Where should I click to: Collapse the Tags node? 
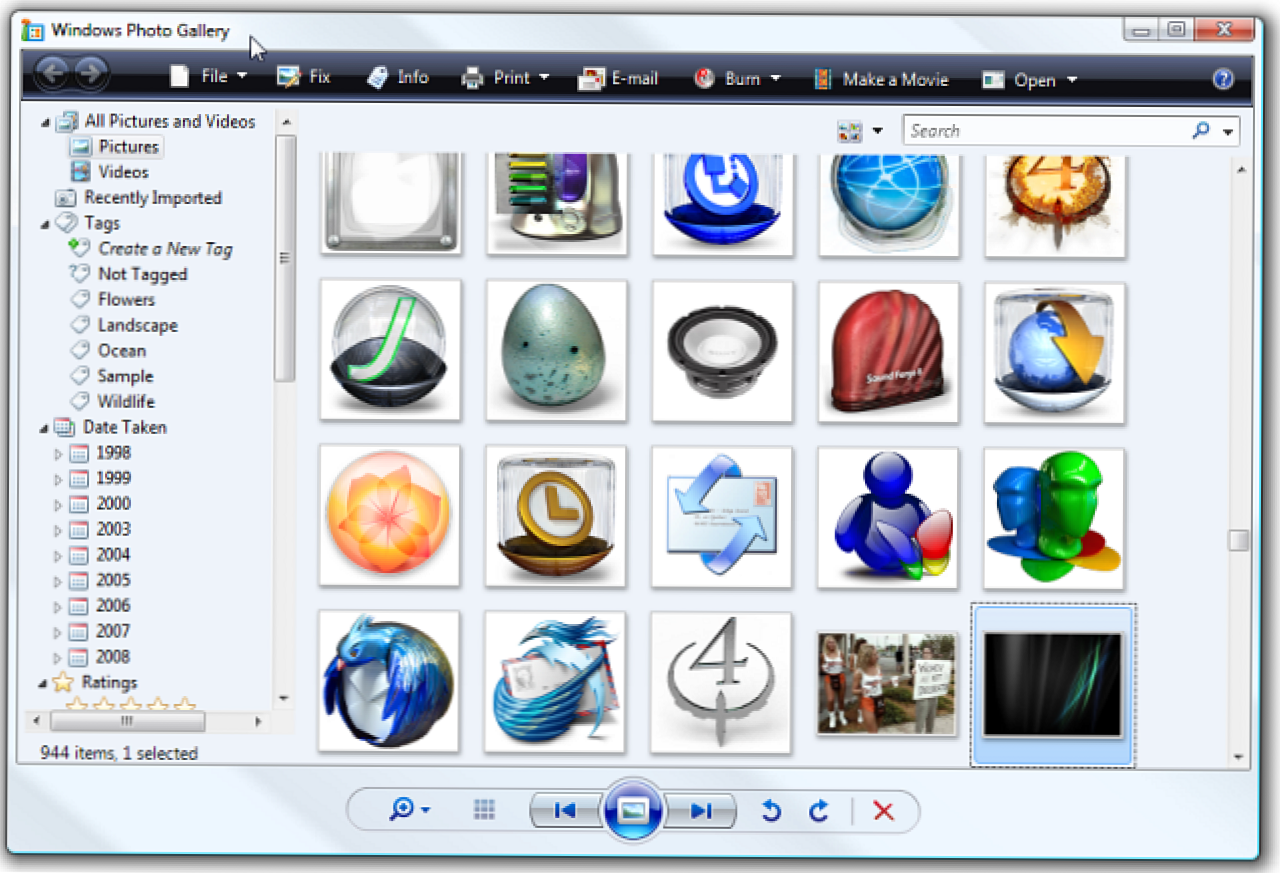(x=45, y=224)
